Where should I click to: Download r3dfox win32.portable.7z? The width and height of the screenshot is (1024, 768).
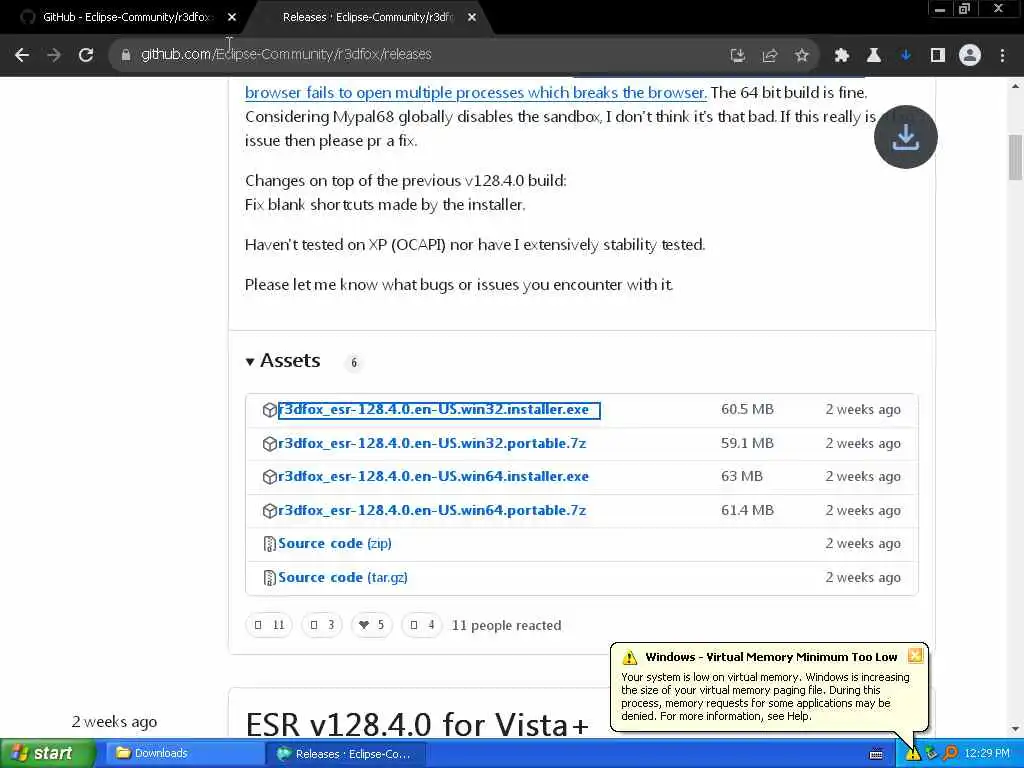tap(432, 443)
